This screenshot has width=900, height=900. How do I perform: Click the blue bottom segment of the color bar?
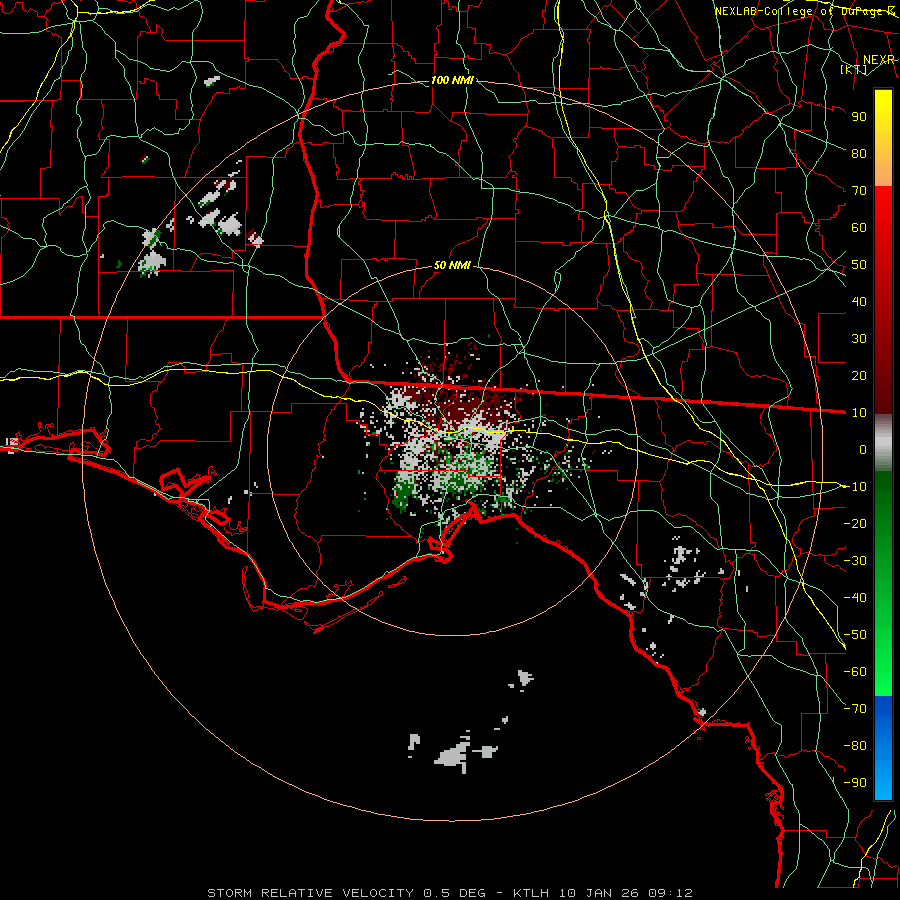883,748
